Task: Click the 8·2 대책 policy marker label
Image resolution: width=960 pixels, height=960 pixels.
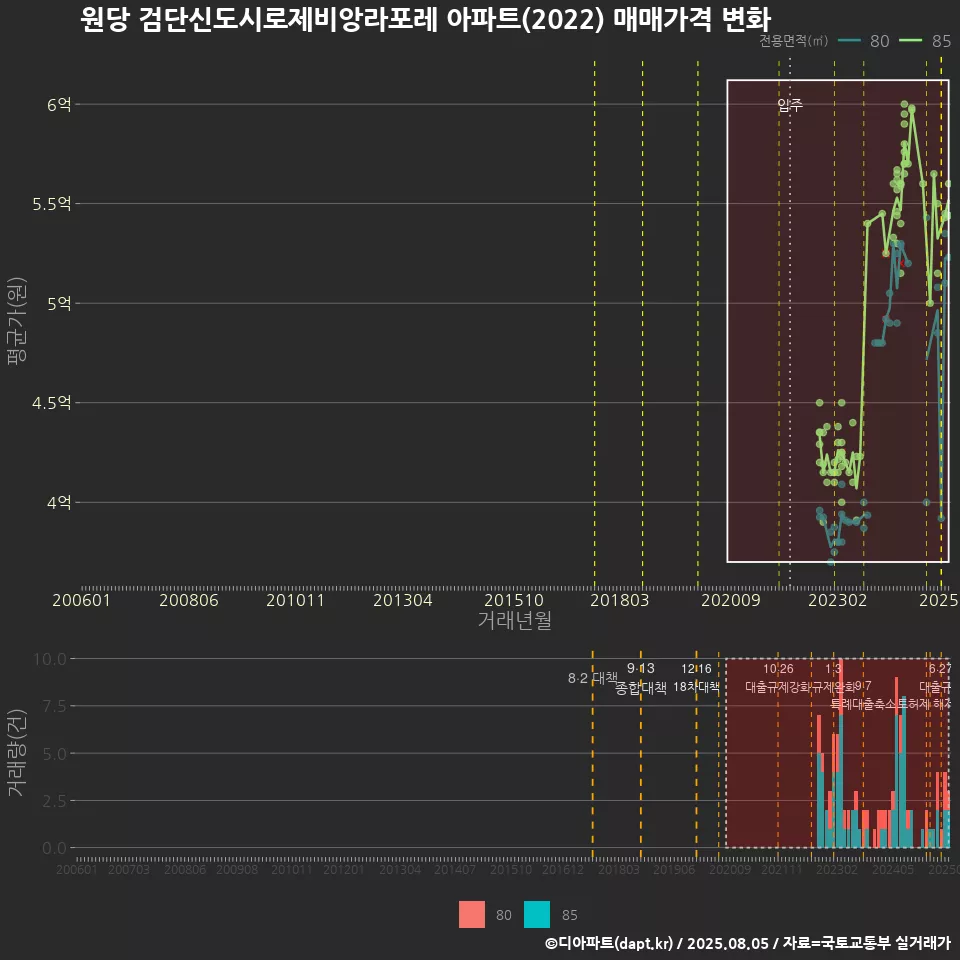Action: pyautogui.click(x=592, y=678)
